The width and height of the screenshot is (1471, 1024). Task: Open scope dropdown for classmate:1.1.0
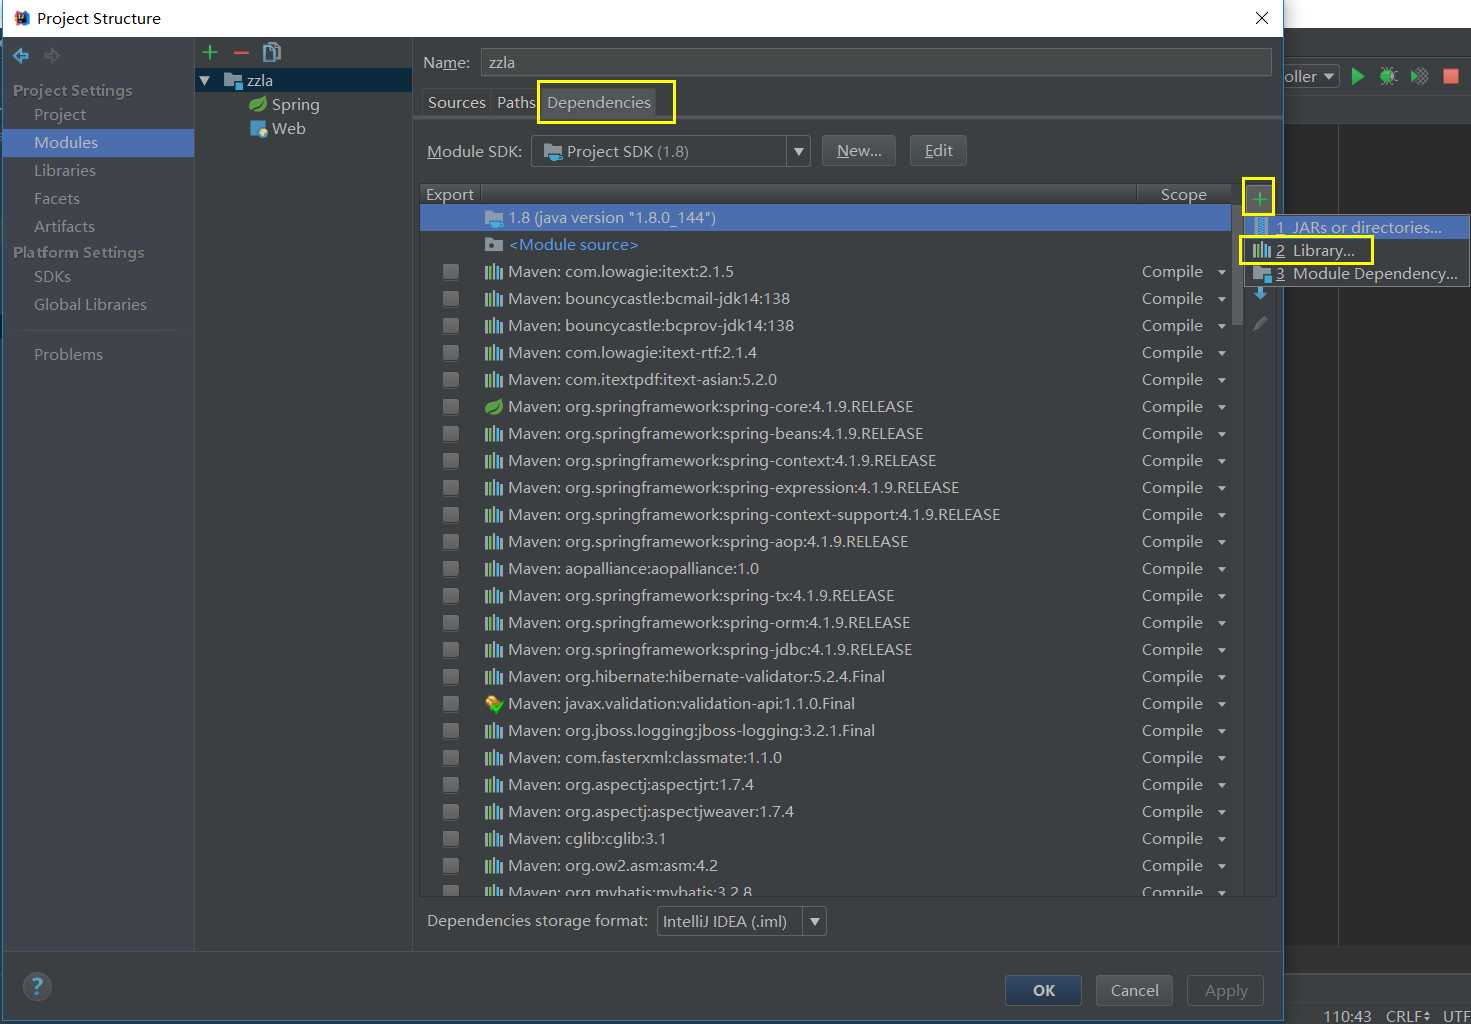coord(1221,758)
